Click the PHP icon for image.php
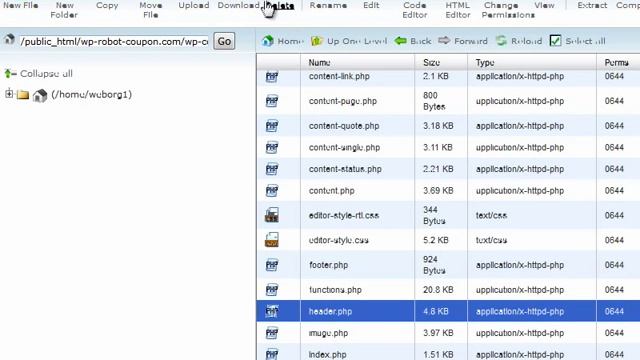The image size is (640, 360). click(x=272, y=333)
